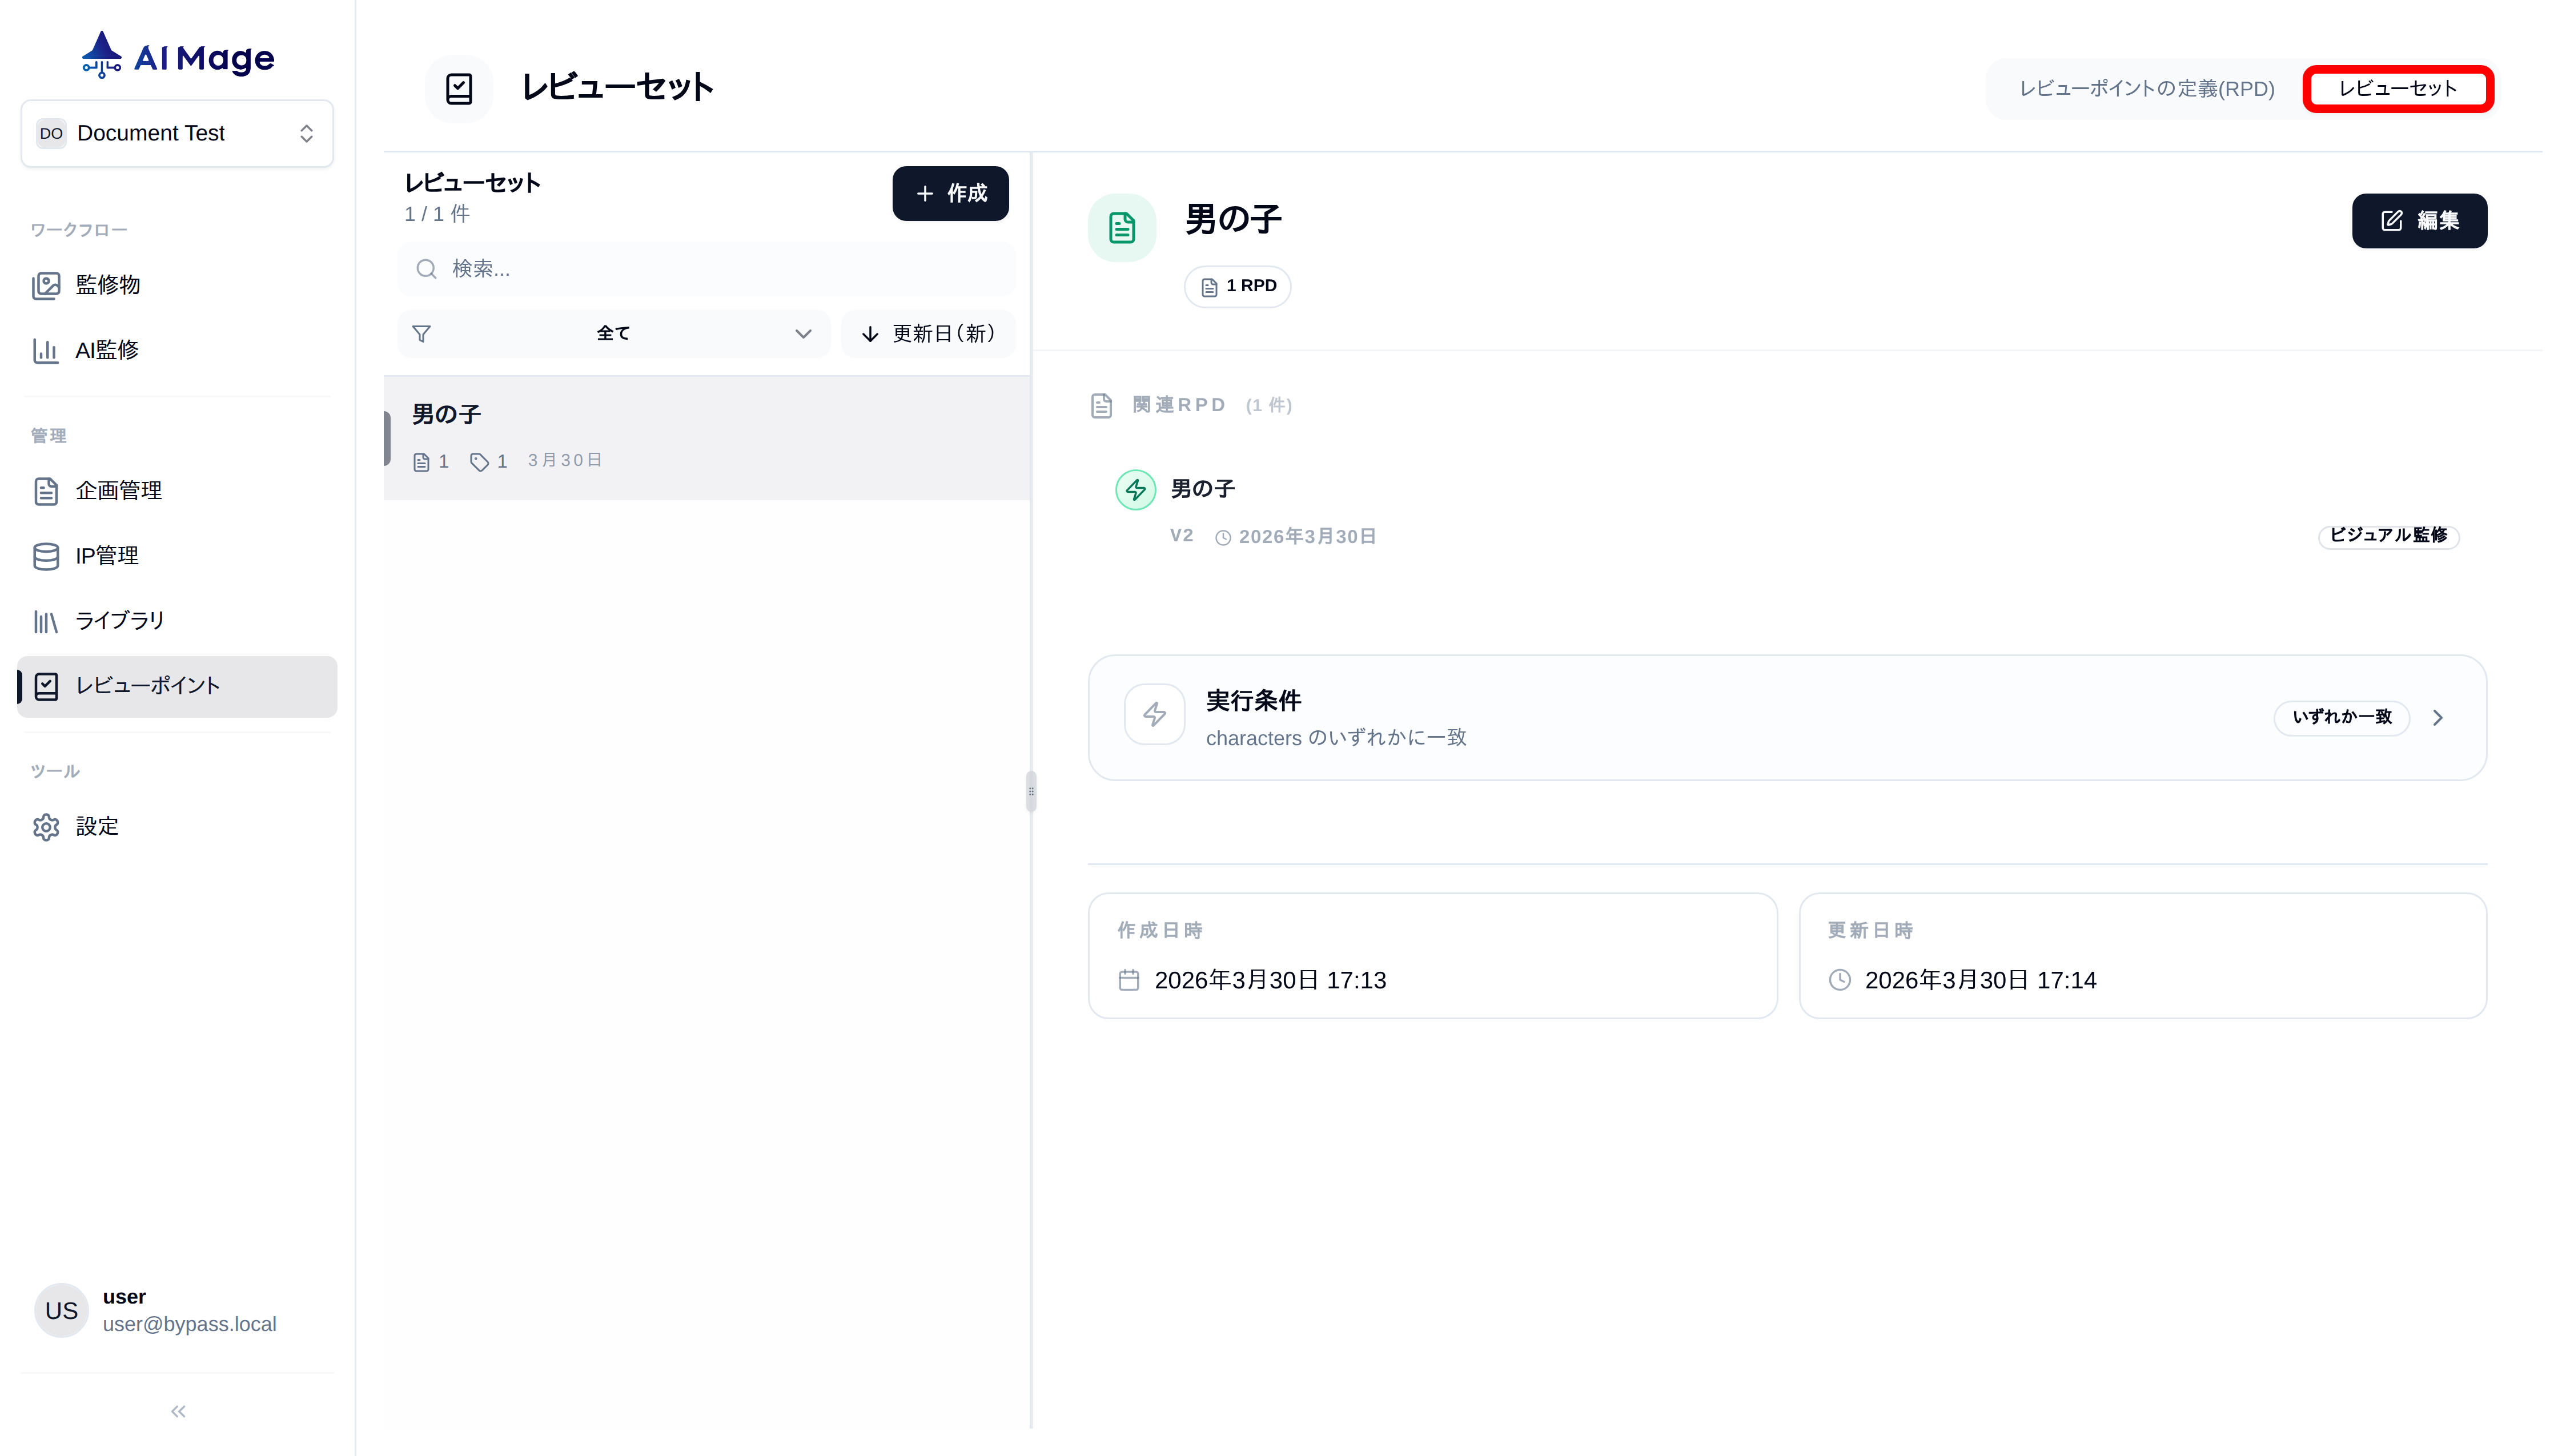2570x1456 pixels.
Task: Click the 作成 button
Action: coord(949,193)
